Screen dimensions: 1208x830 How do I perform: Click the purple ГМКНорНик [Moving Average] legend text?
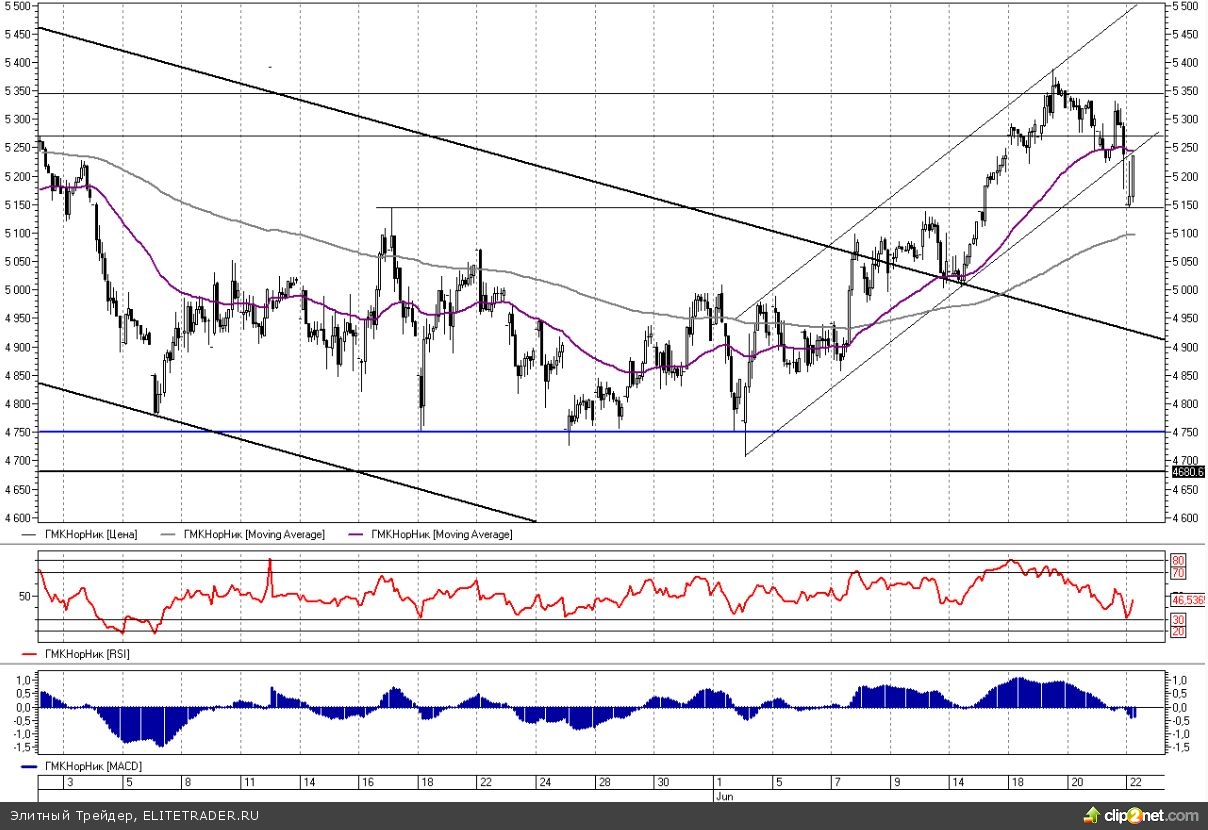[441, 535]
